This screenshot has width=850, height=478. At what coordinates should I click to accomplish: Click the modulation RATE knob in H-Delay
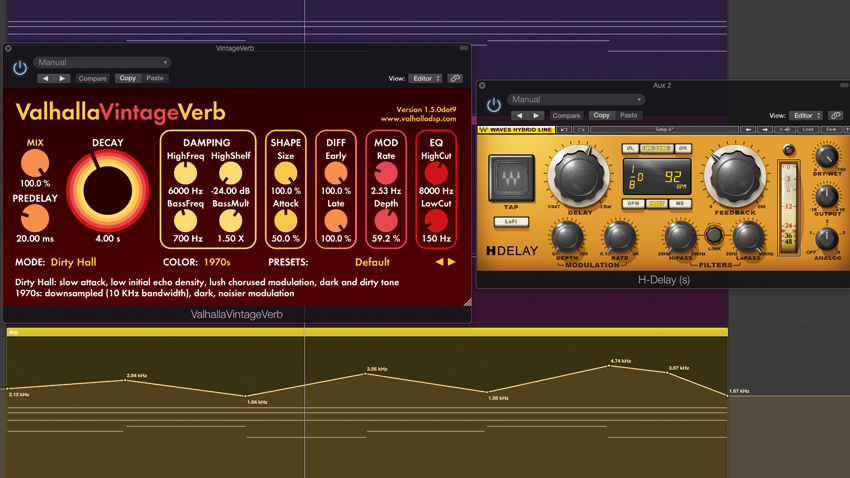click(619, 237)
